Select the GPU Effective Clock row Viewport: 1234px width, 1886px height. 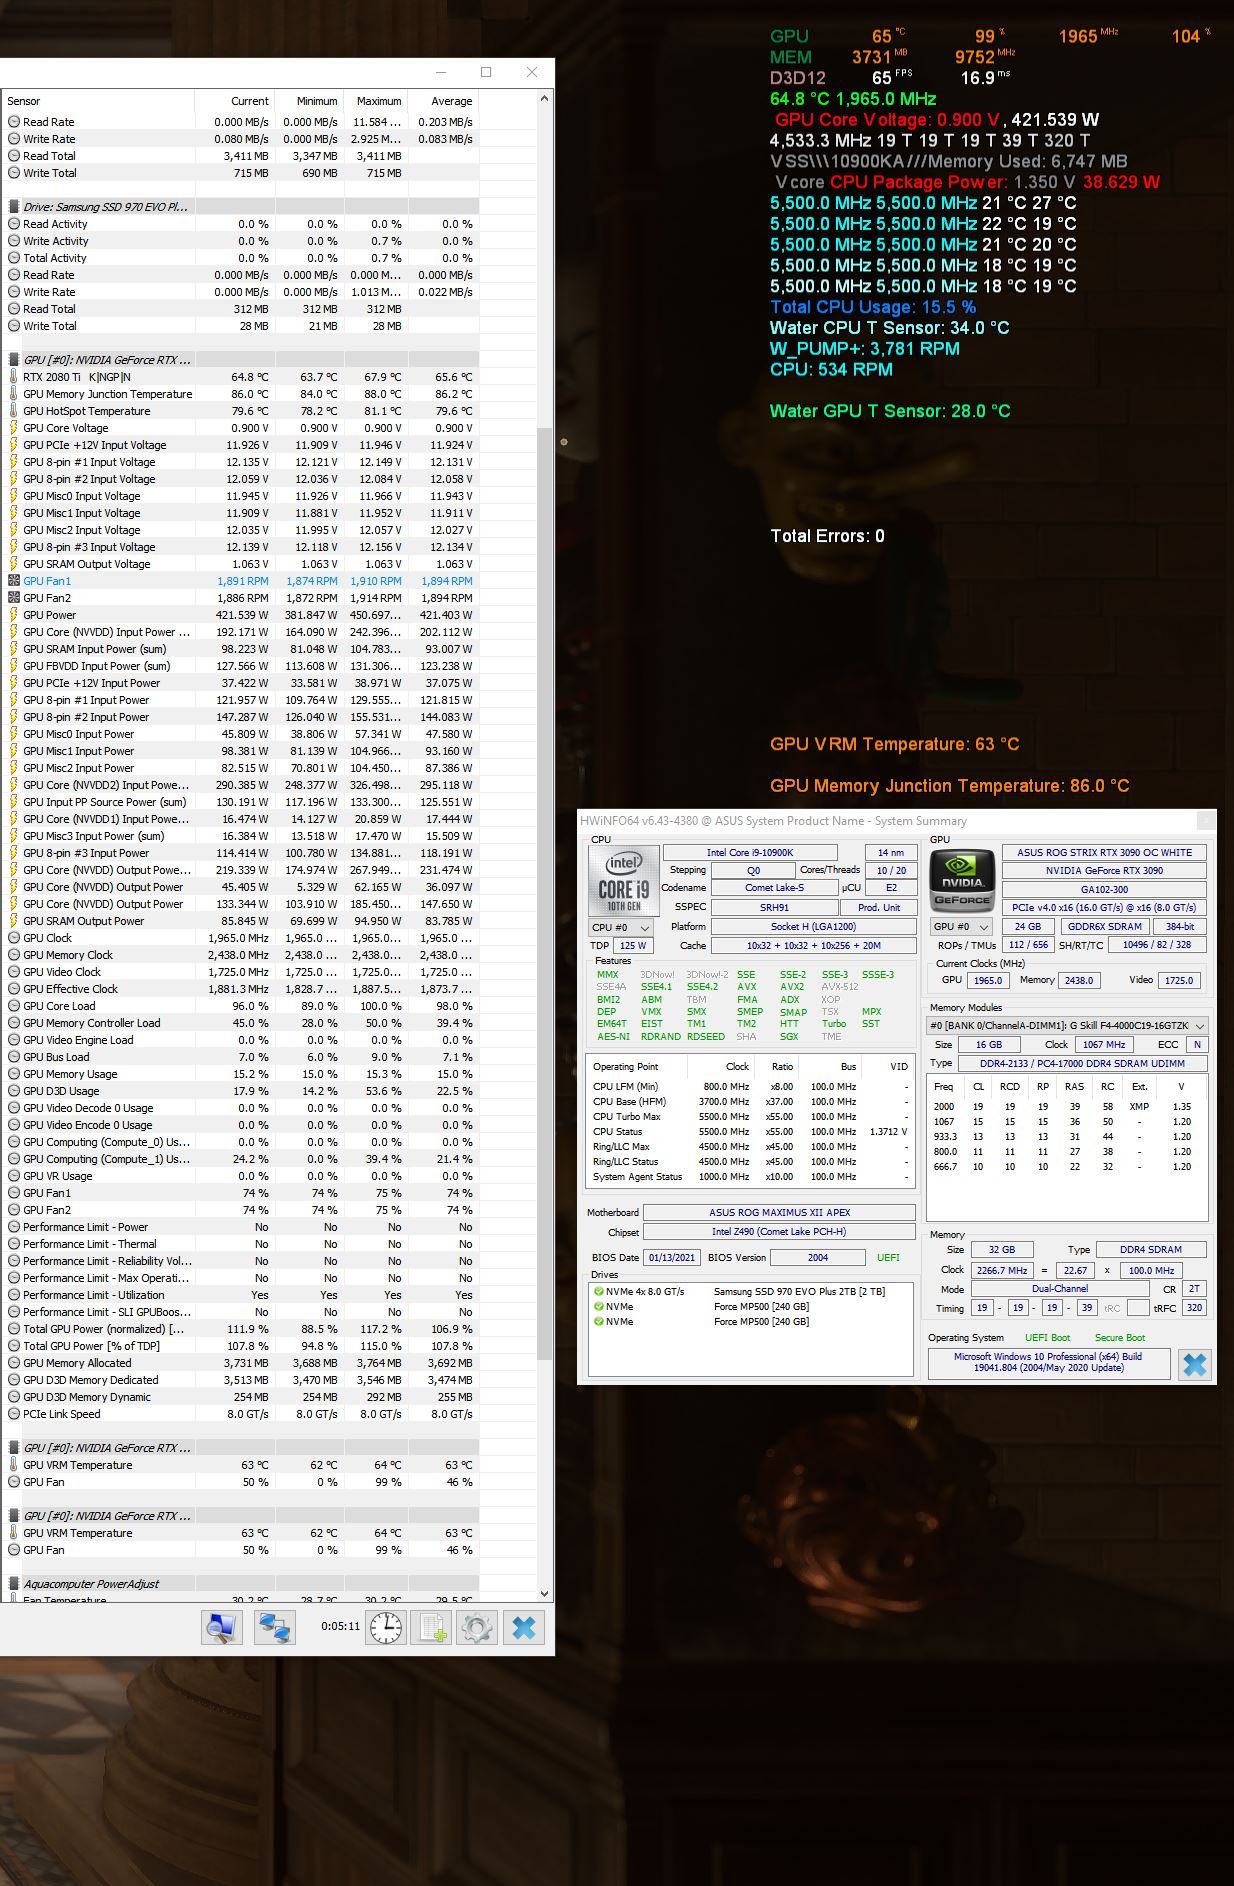[240, 989]
